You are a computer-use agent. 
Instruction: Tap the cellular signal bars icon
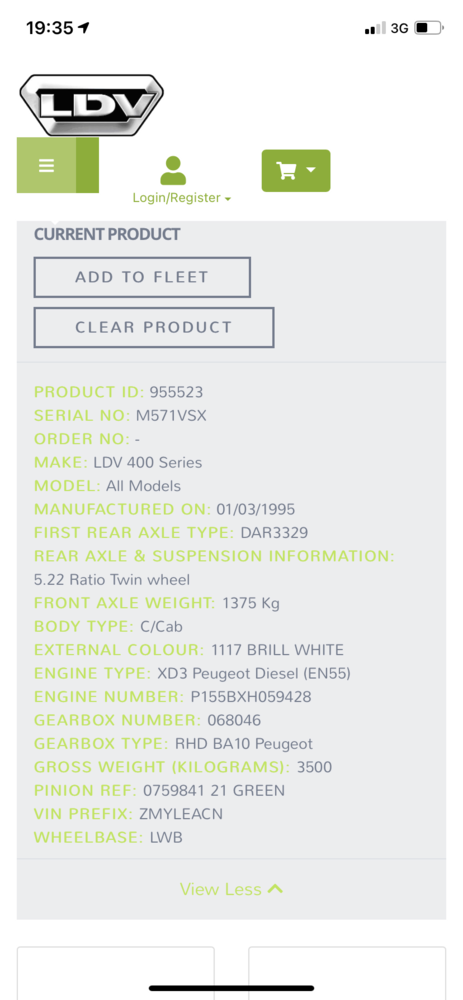click(375, 28)
